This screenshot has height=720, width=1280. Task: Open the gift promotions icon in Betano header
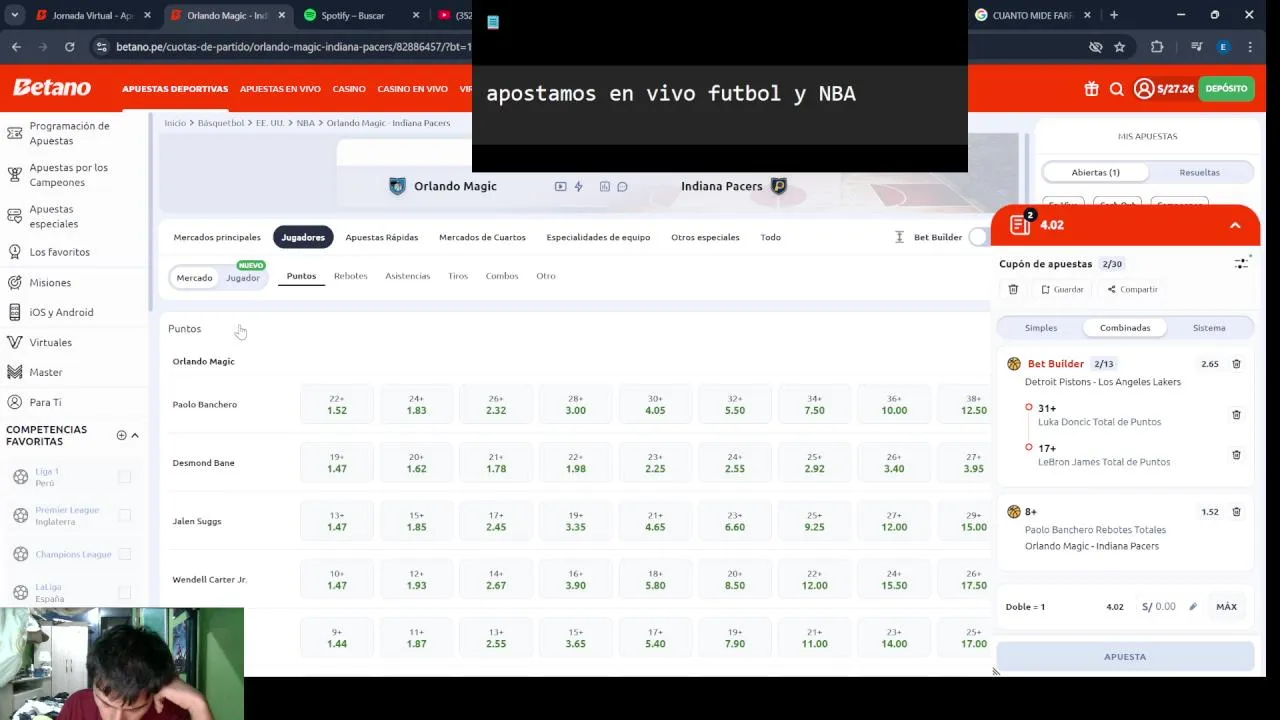click(1091, 89)
